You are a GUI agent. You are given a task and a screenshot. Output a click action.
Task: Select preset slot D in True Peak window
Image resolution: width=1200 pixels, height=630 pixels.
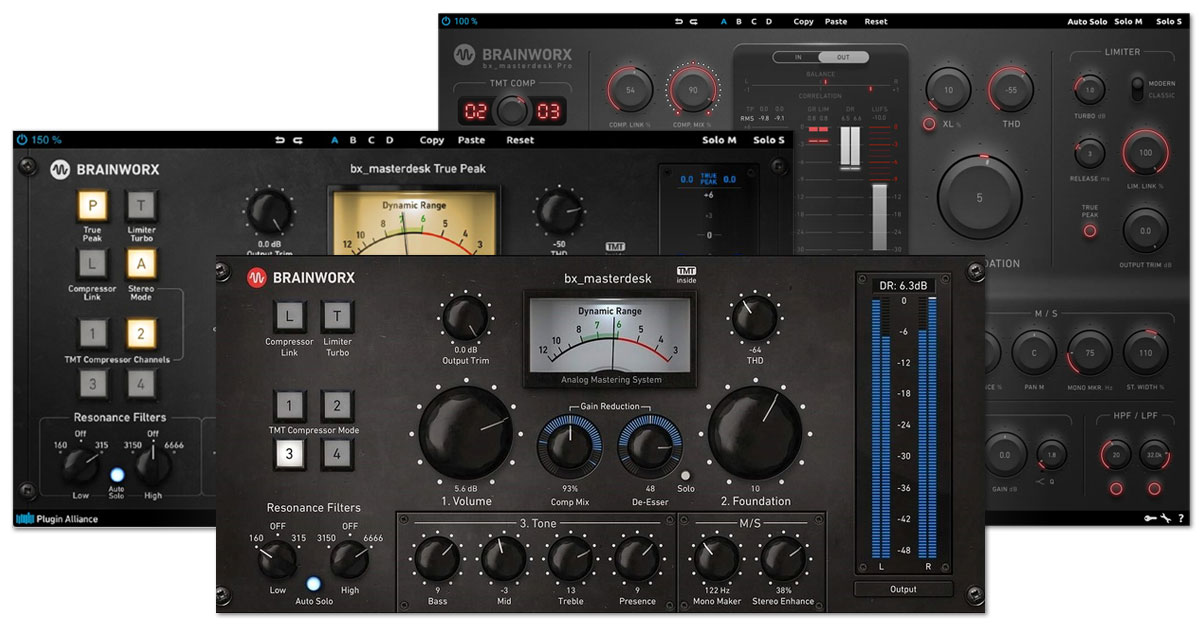(390, 140)
